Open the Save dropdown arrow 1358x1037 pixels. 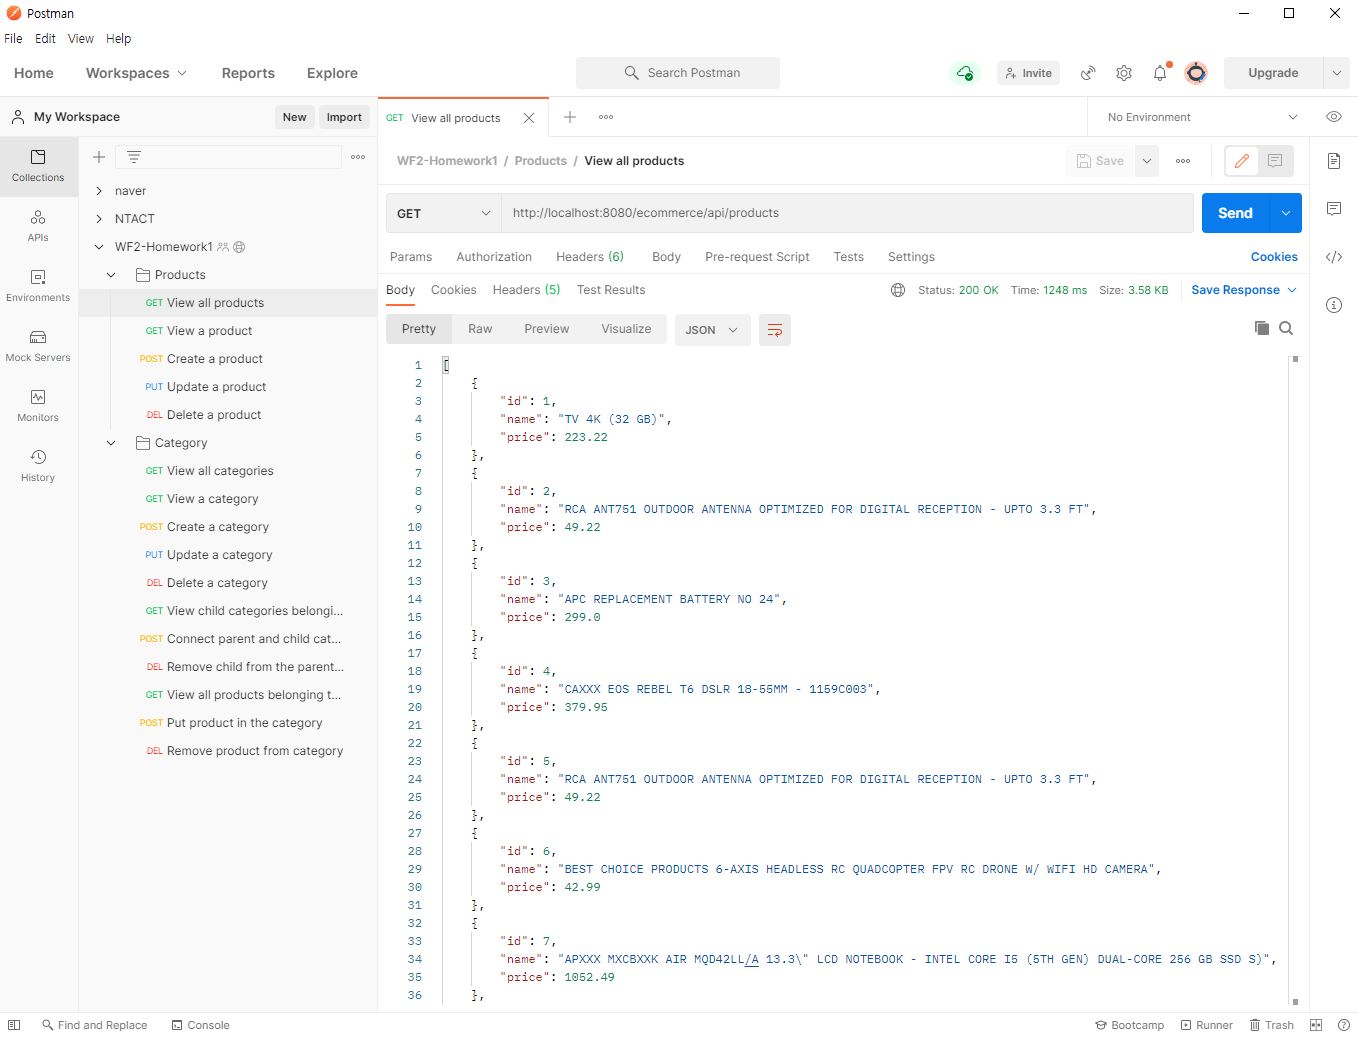[x=1147, y=161]
